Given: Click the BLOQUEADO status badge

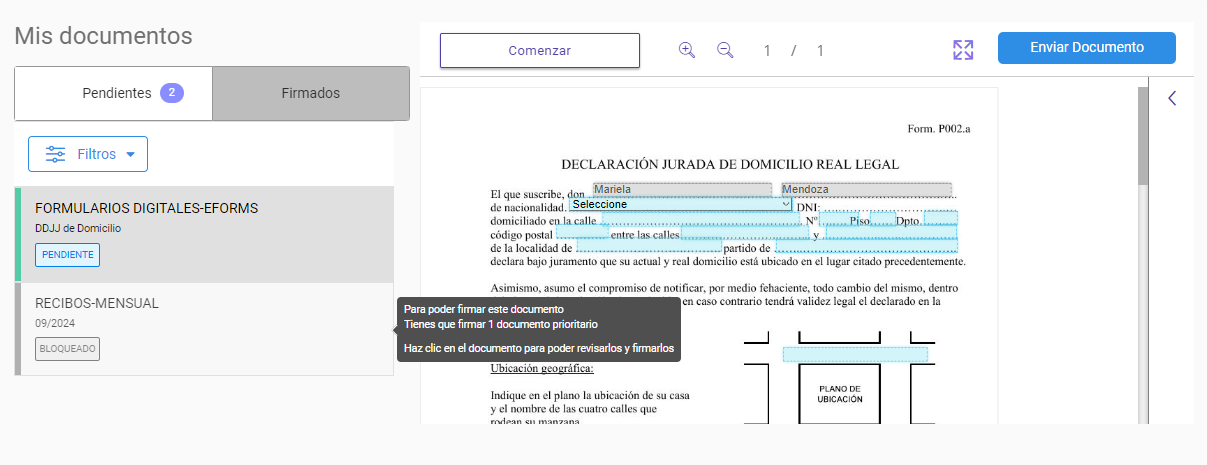Looking at the screenshot, I should pyautogui.click(x=68, y=349).
